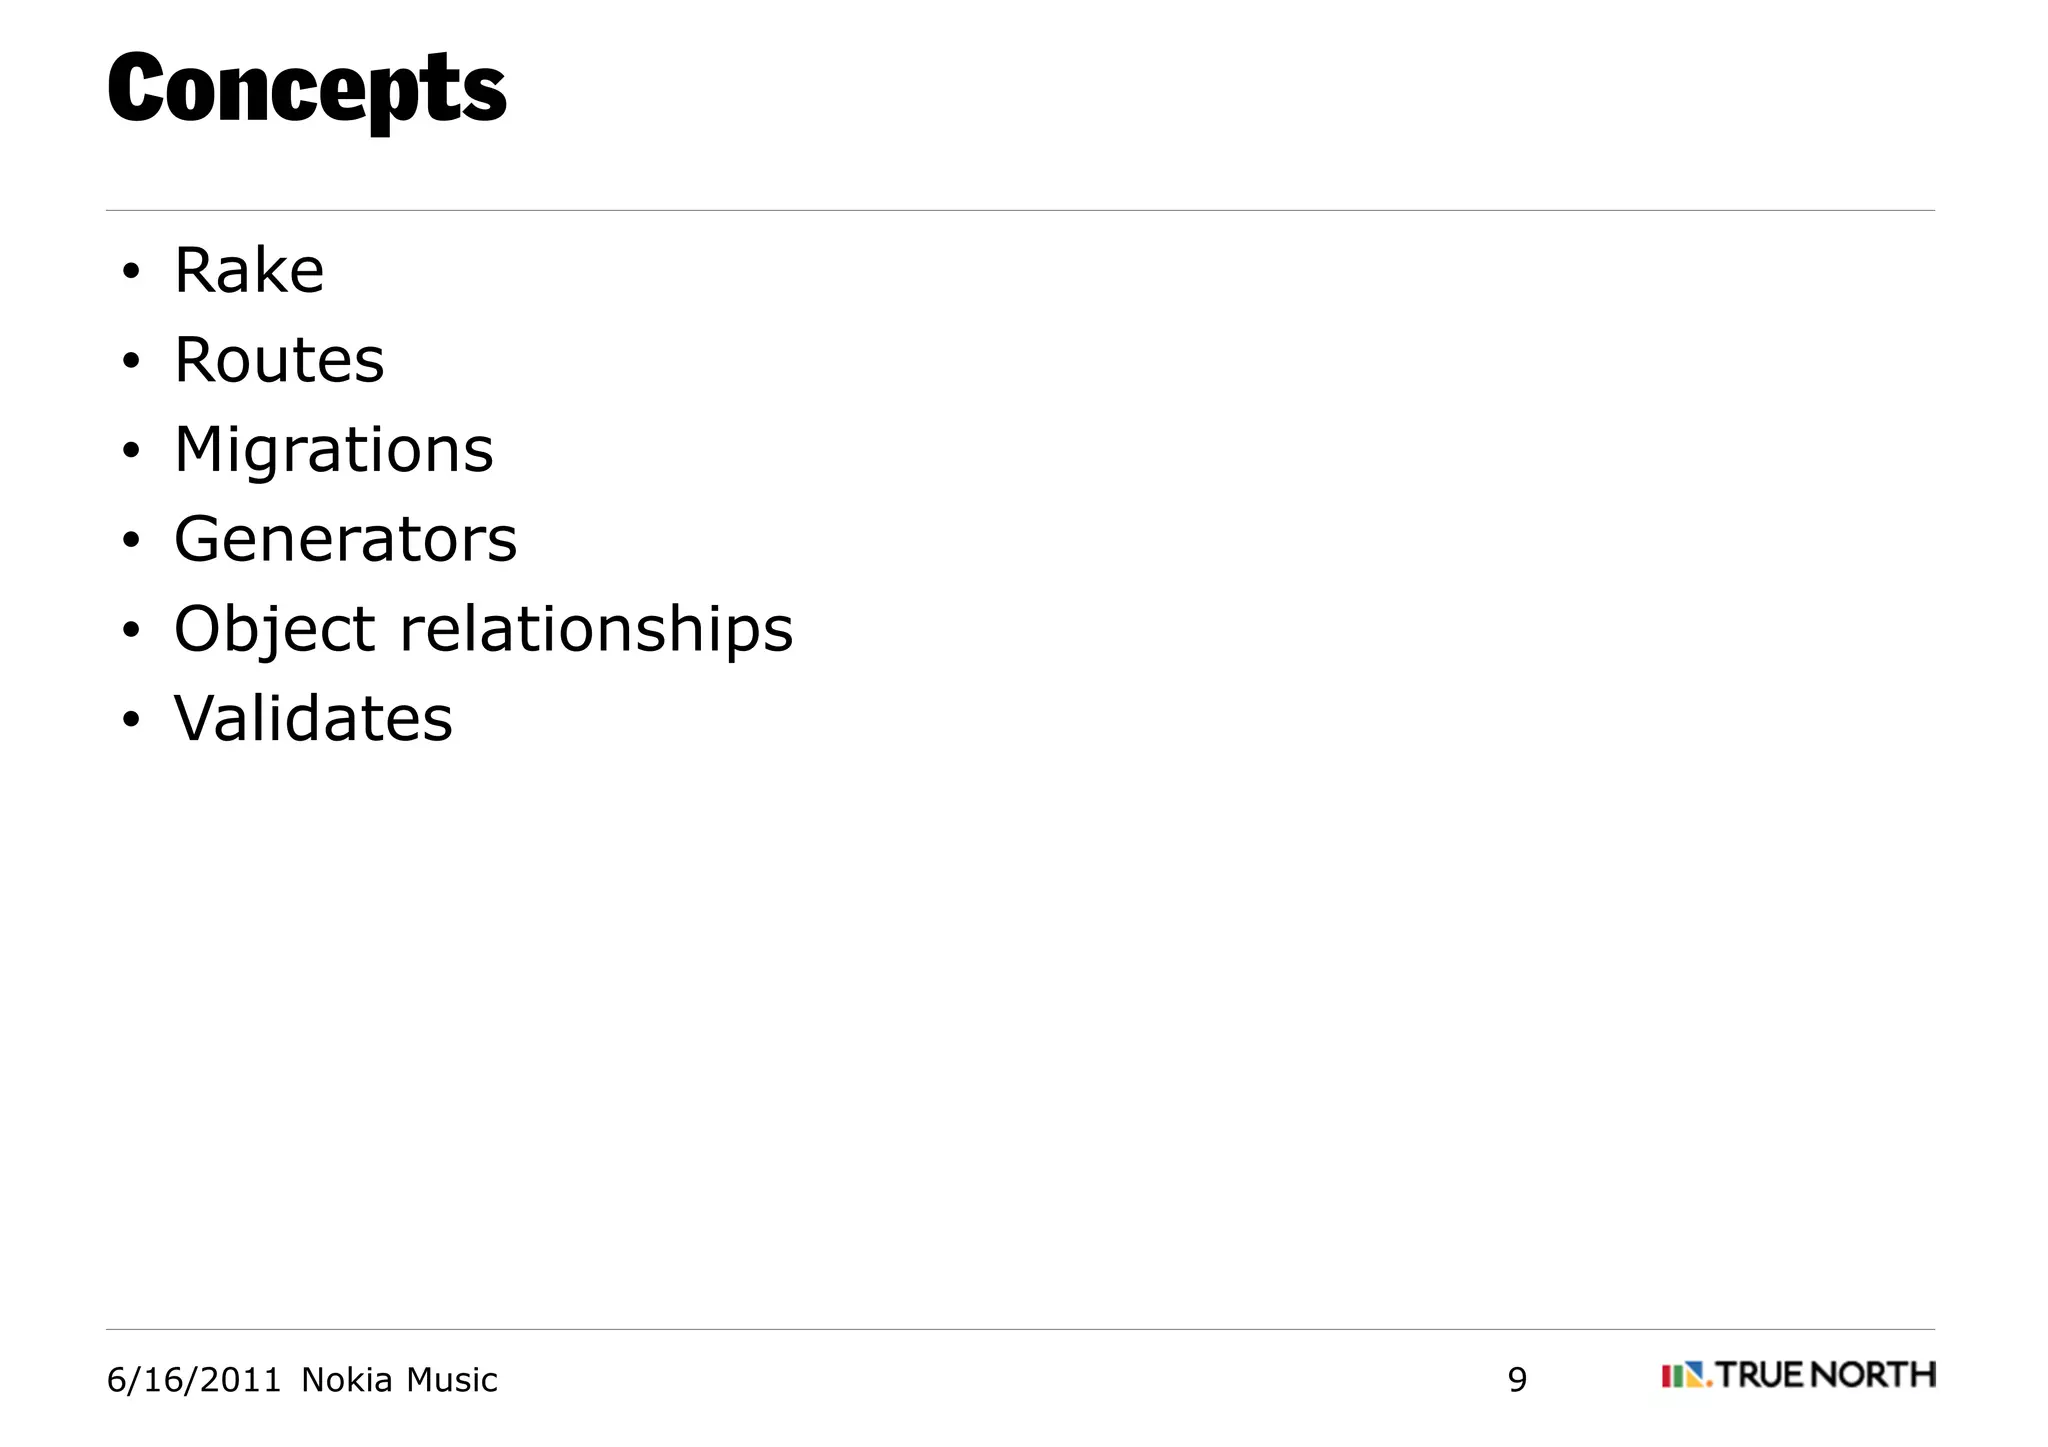Click the 6/16/2011 date in footer
The image size is (2048, 1447).
coord(194,1381)
